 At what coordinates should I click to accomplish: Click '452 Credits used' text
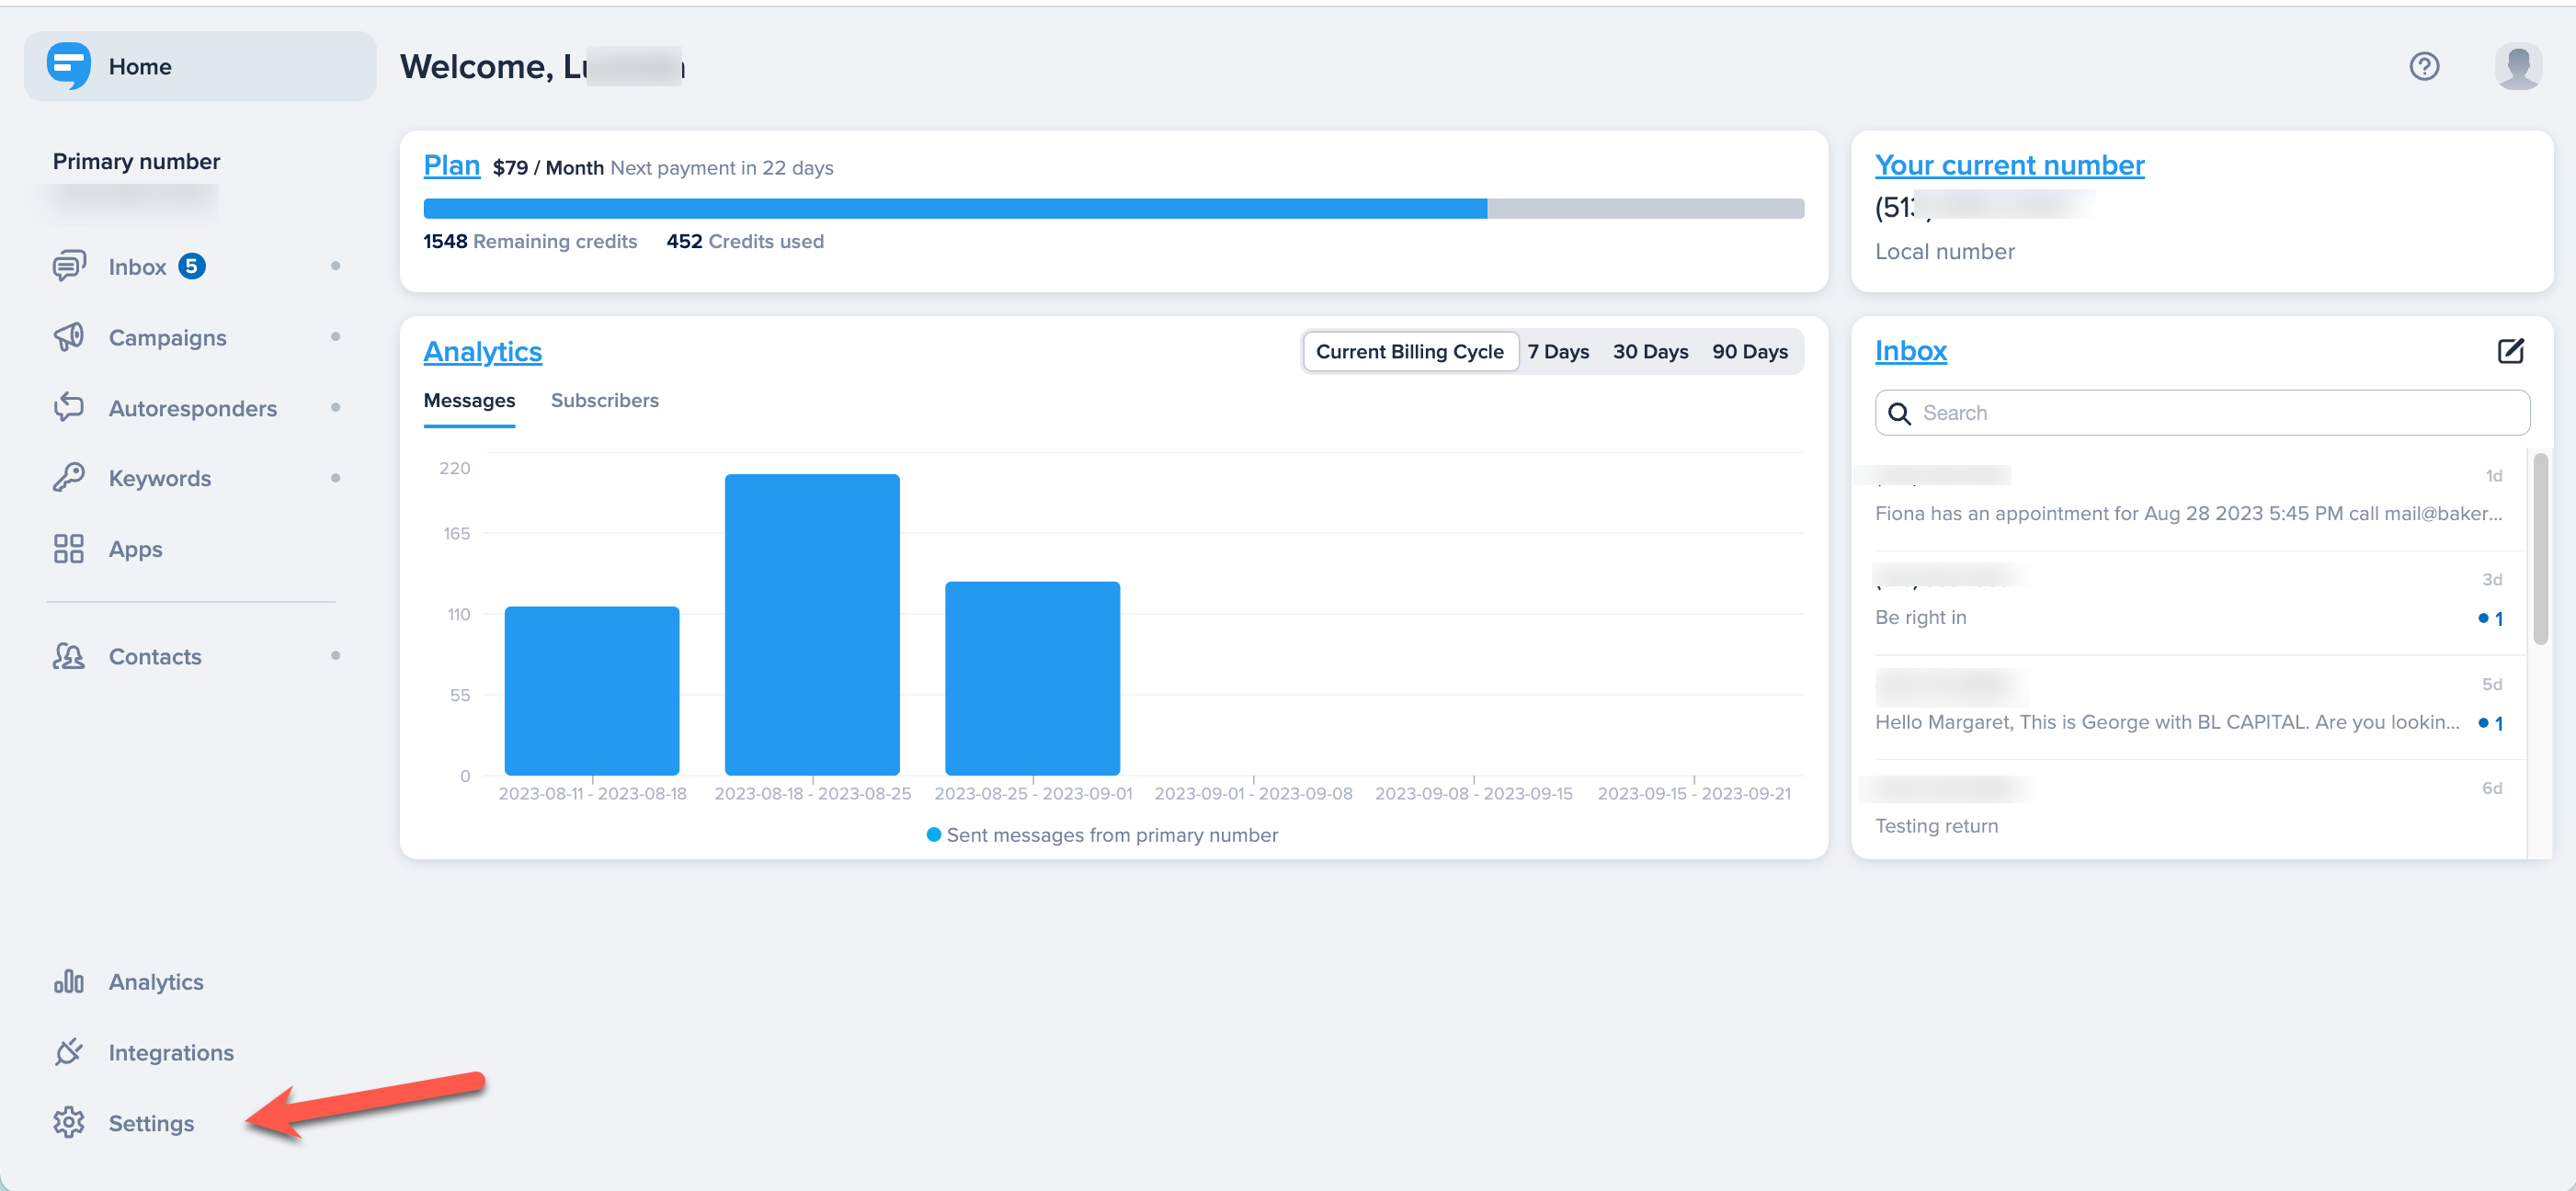pyautogui.click(x=745, y=242)
